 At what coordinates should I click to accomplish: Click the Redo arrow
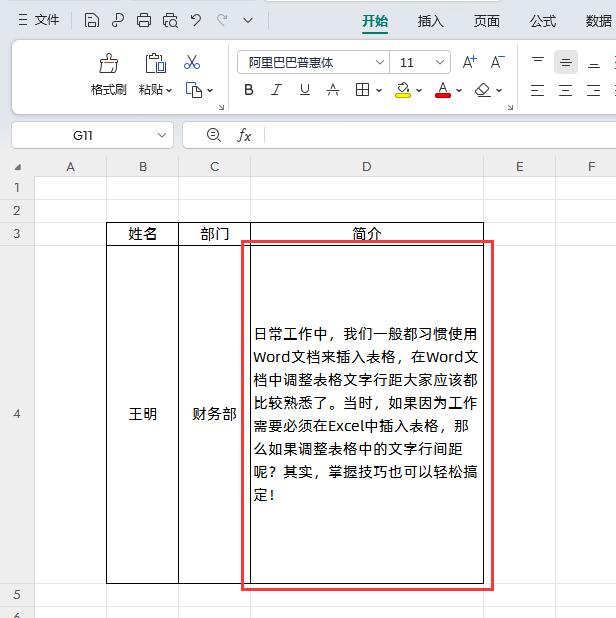click(222, 20)
